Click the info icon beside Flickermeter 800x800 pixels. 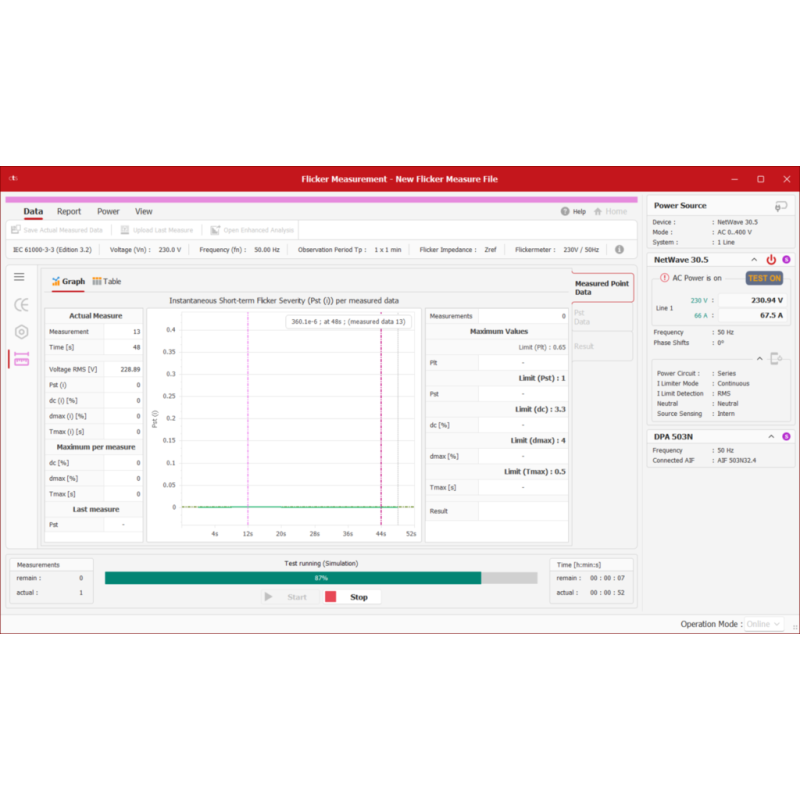619,250
